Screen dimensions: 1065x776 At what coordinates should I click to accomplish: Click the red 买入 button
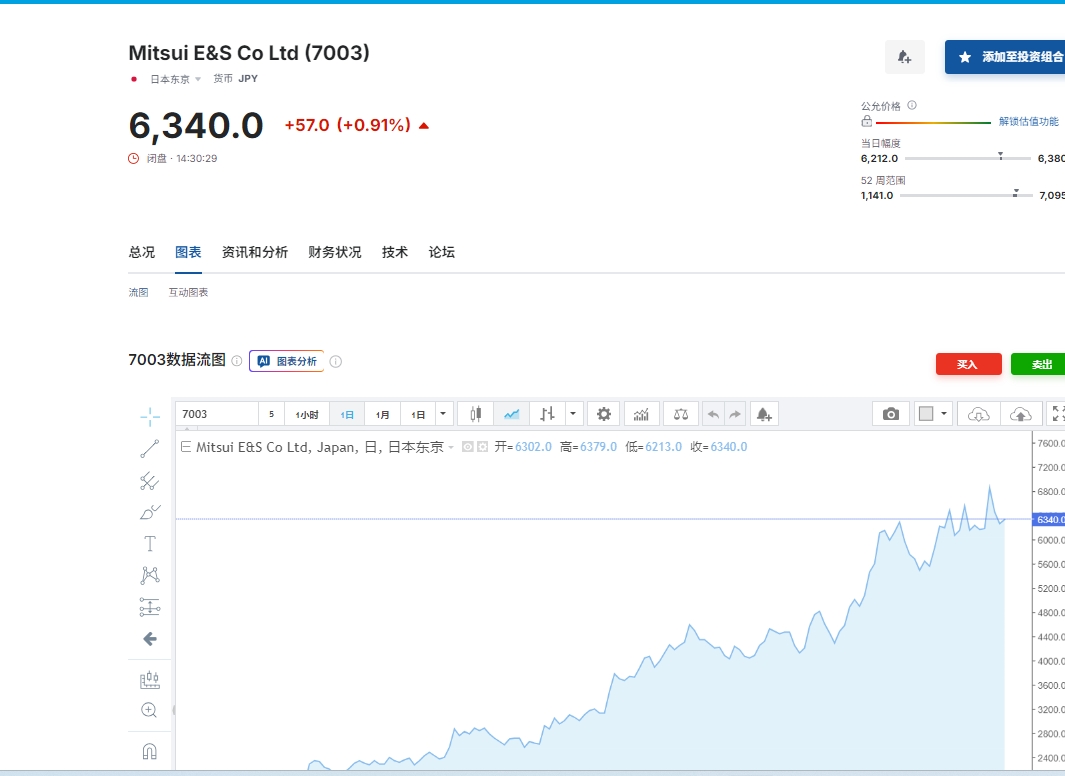coord(969,365)
